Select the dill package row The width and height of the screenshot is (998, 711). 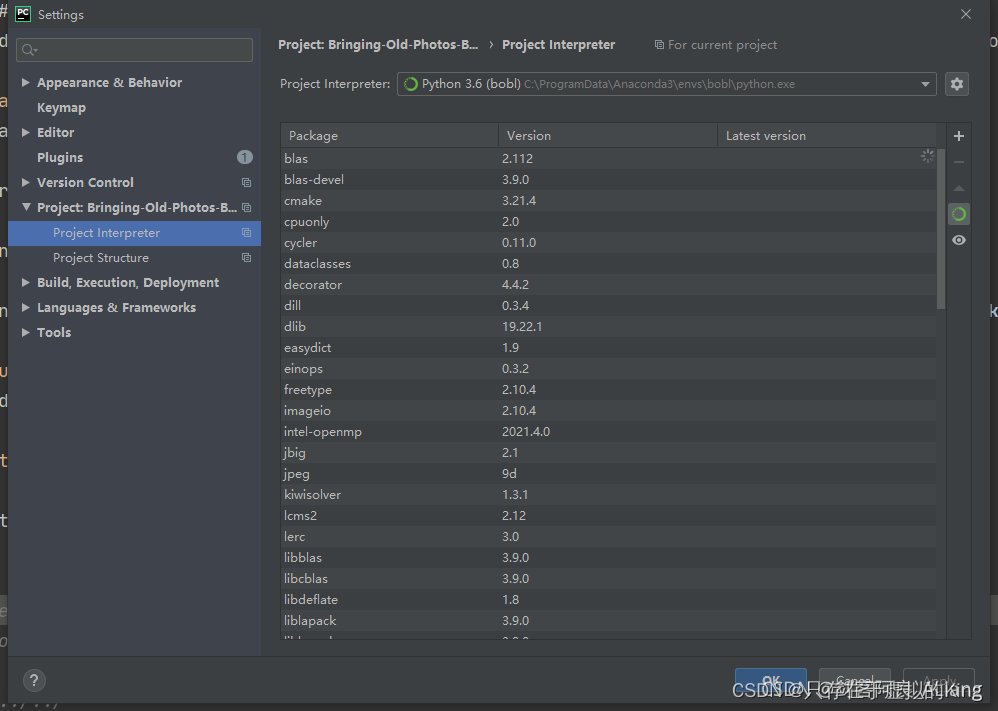[608, 306]
